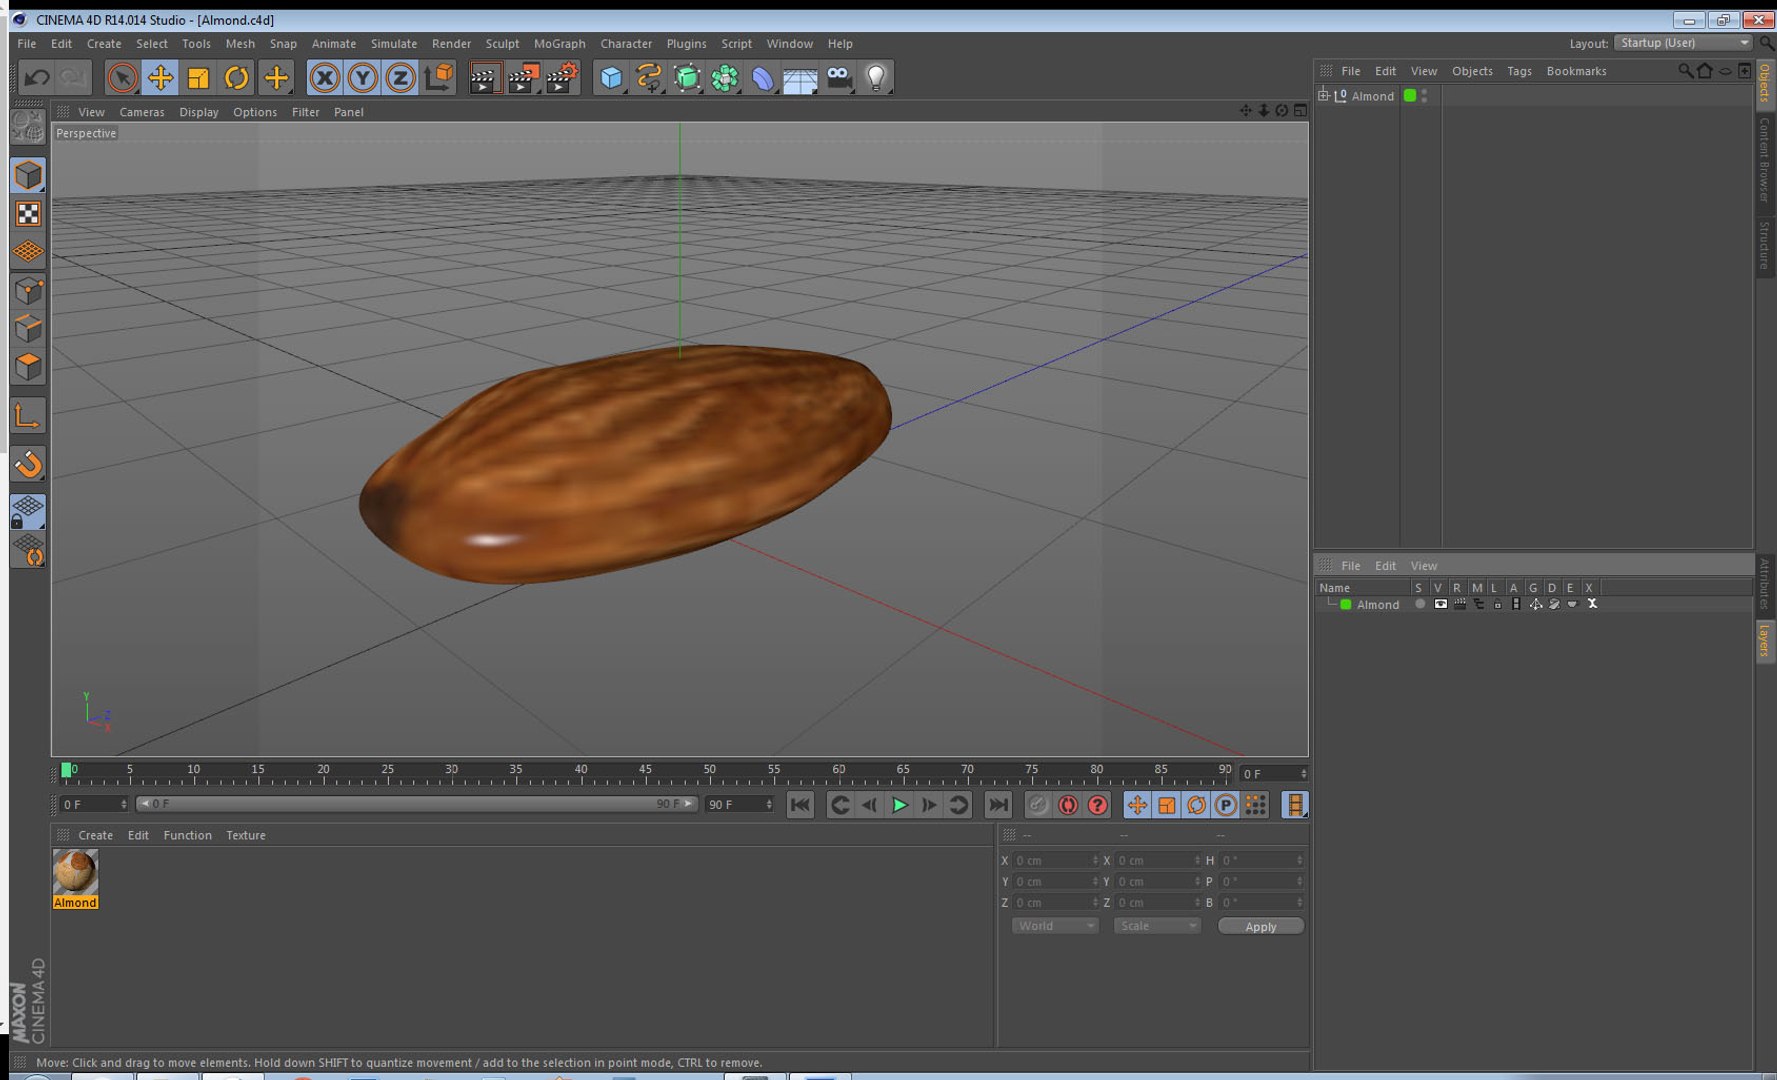Viewport: 1777px width, 1080px height.
Task: Click the green NURBS generator icon
Action: [x=686, y=78]
